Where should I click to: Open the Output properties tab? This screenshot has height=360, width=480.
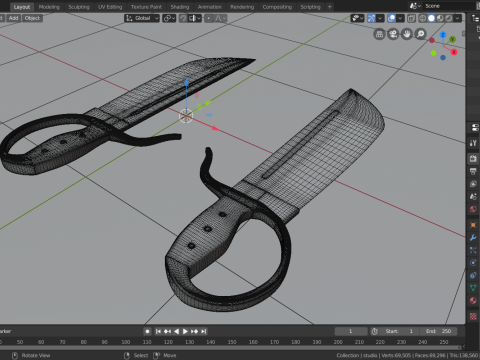[473, 171]
